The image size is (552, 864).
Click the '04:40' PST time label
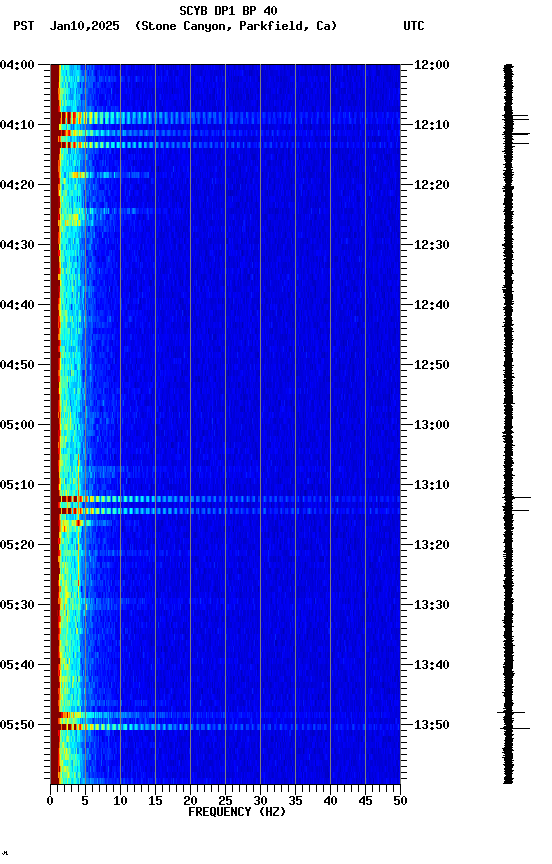[x=17, y=305]
